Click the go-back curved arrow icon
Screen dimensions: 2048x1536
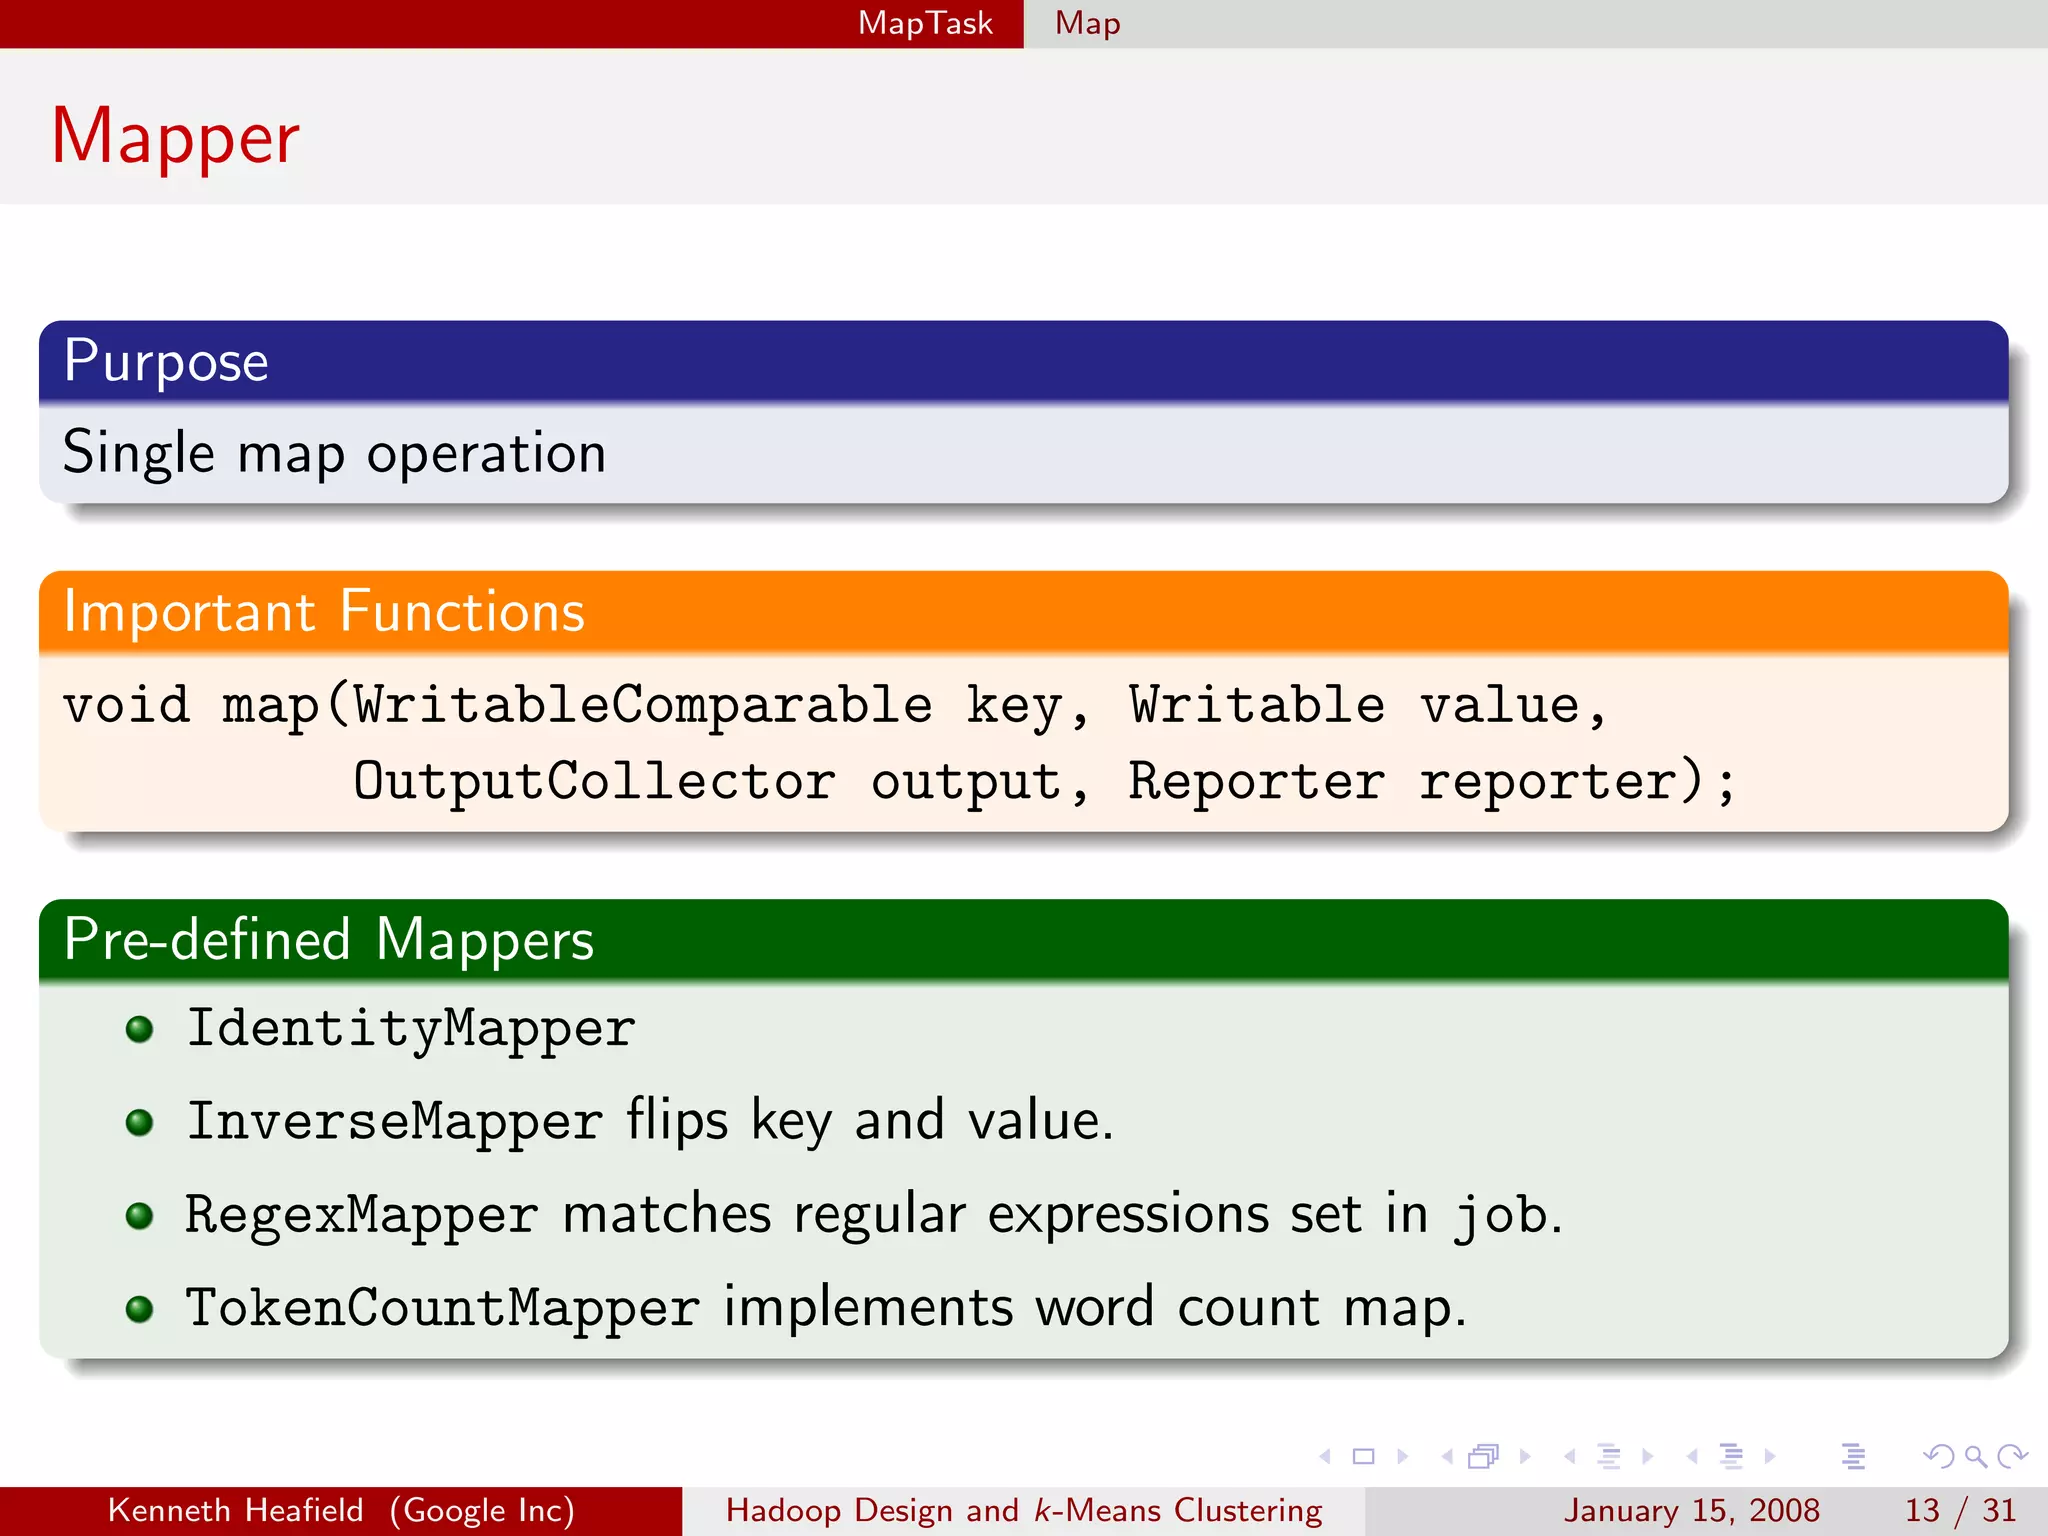1939,1456
